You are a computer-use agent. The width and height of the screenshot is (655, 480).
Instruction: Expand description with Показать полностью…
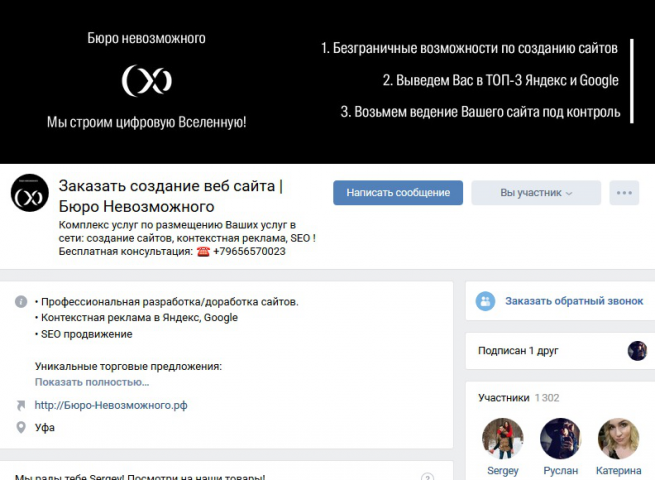(92, 382)
